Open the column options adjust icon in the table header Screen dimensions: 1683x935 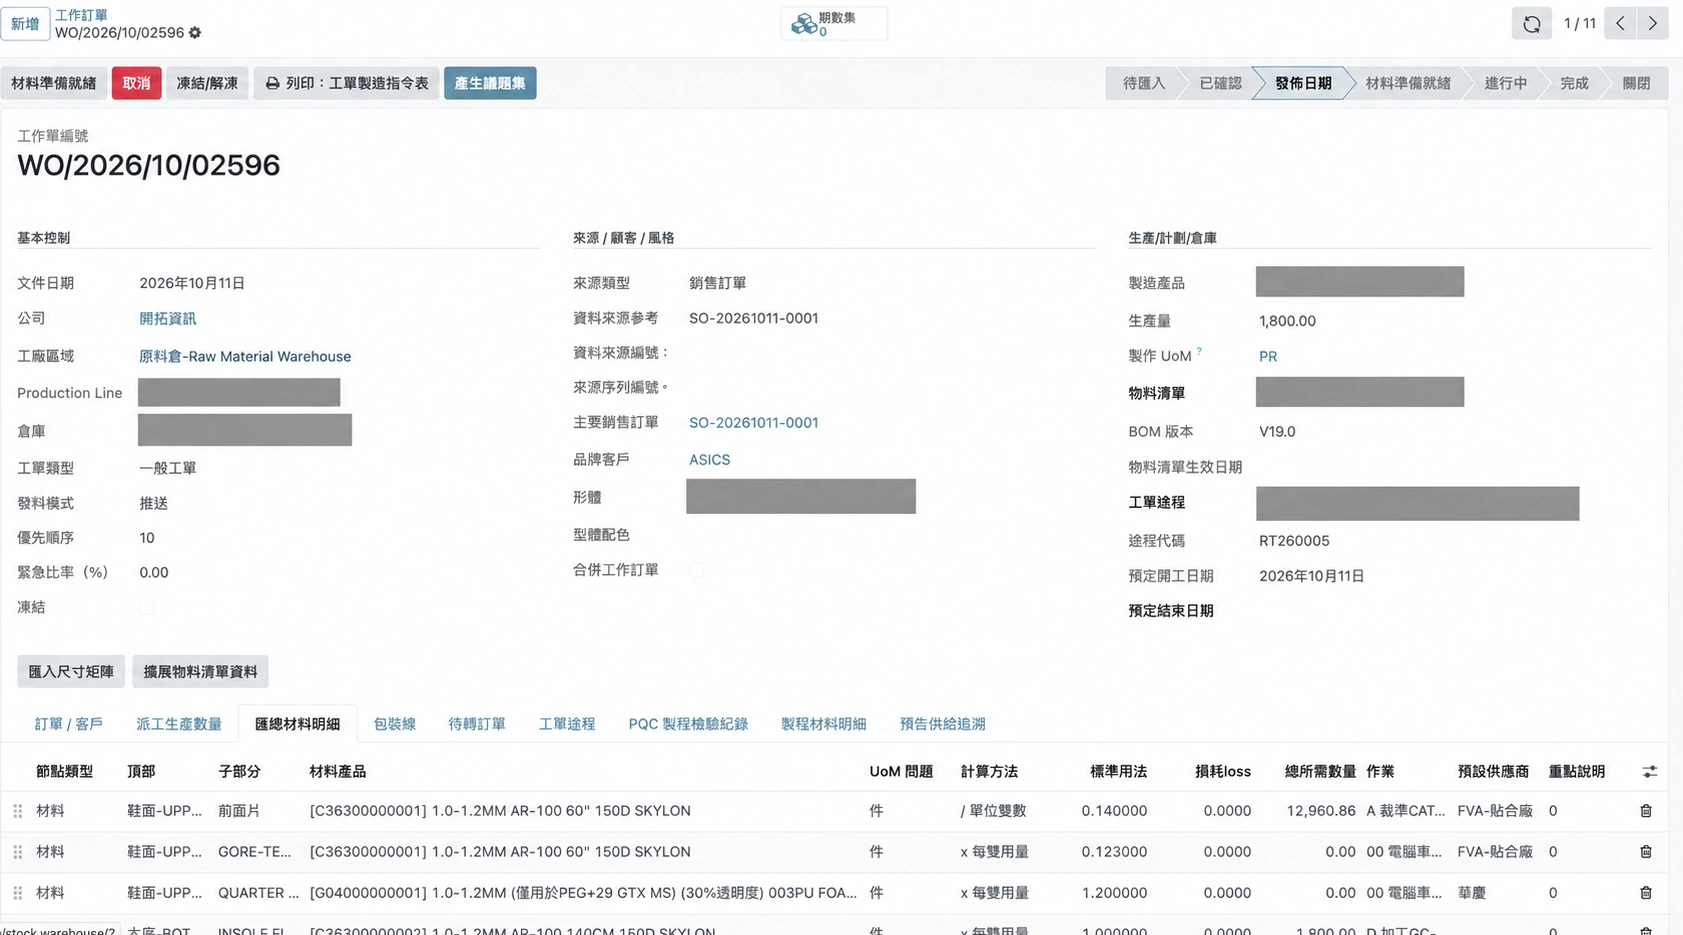[1649, 772]
